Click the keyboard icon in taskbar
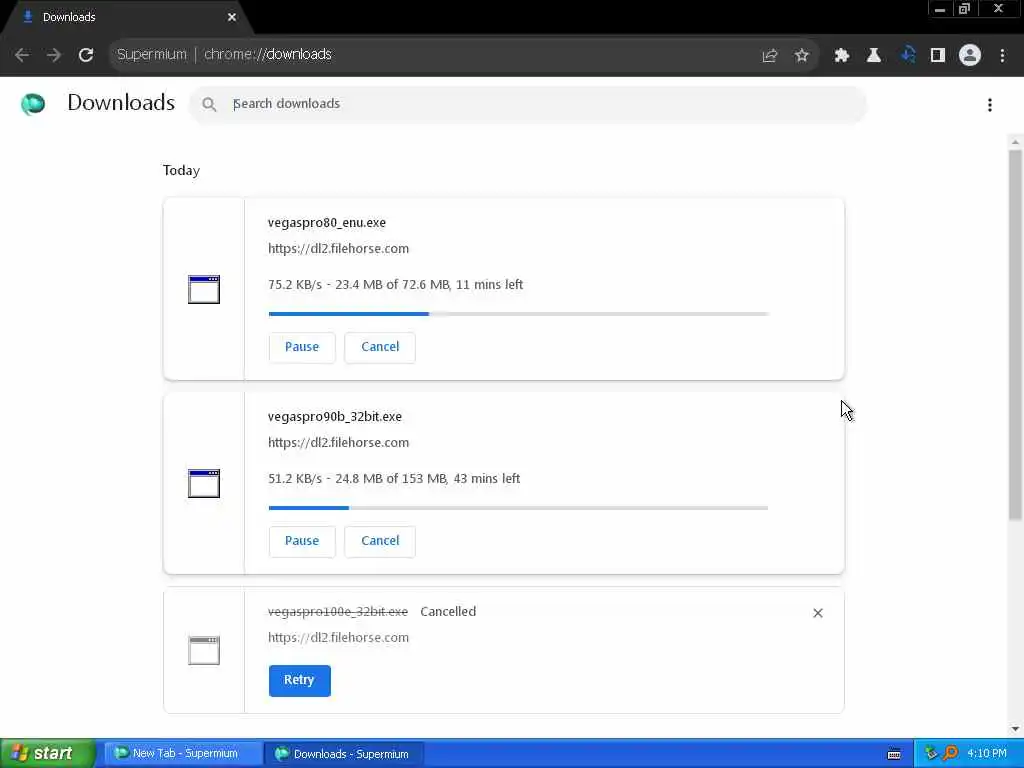This screenshot has width=1024, height=768. 894,754
